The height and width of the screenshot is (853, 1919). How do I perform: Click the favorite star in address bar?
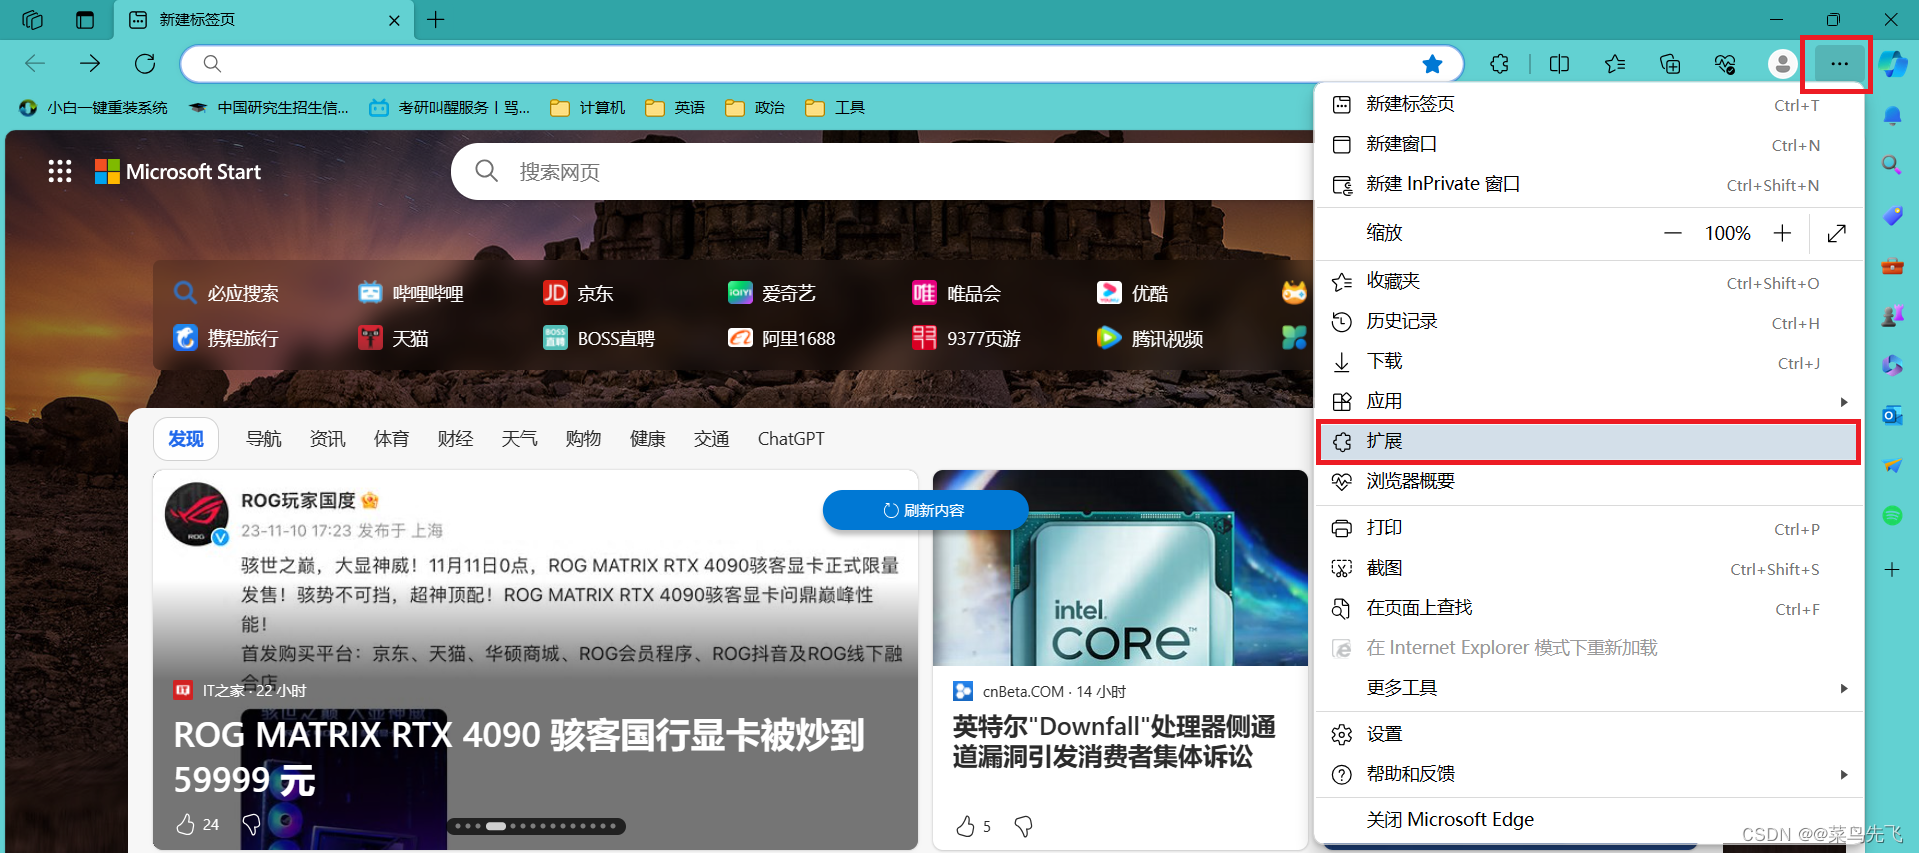pos(1432,64)
